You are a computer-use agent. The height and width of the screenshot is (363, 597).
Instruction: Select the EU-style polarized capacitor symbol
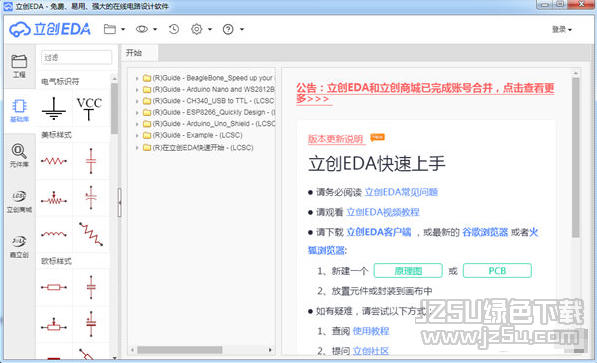91,324
